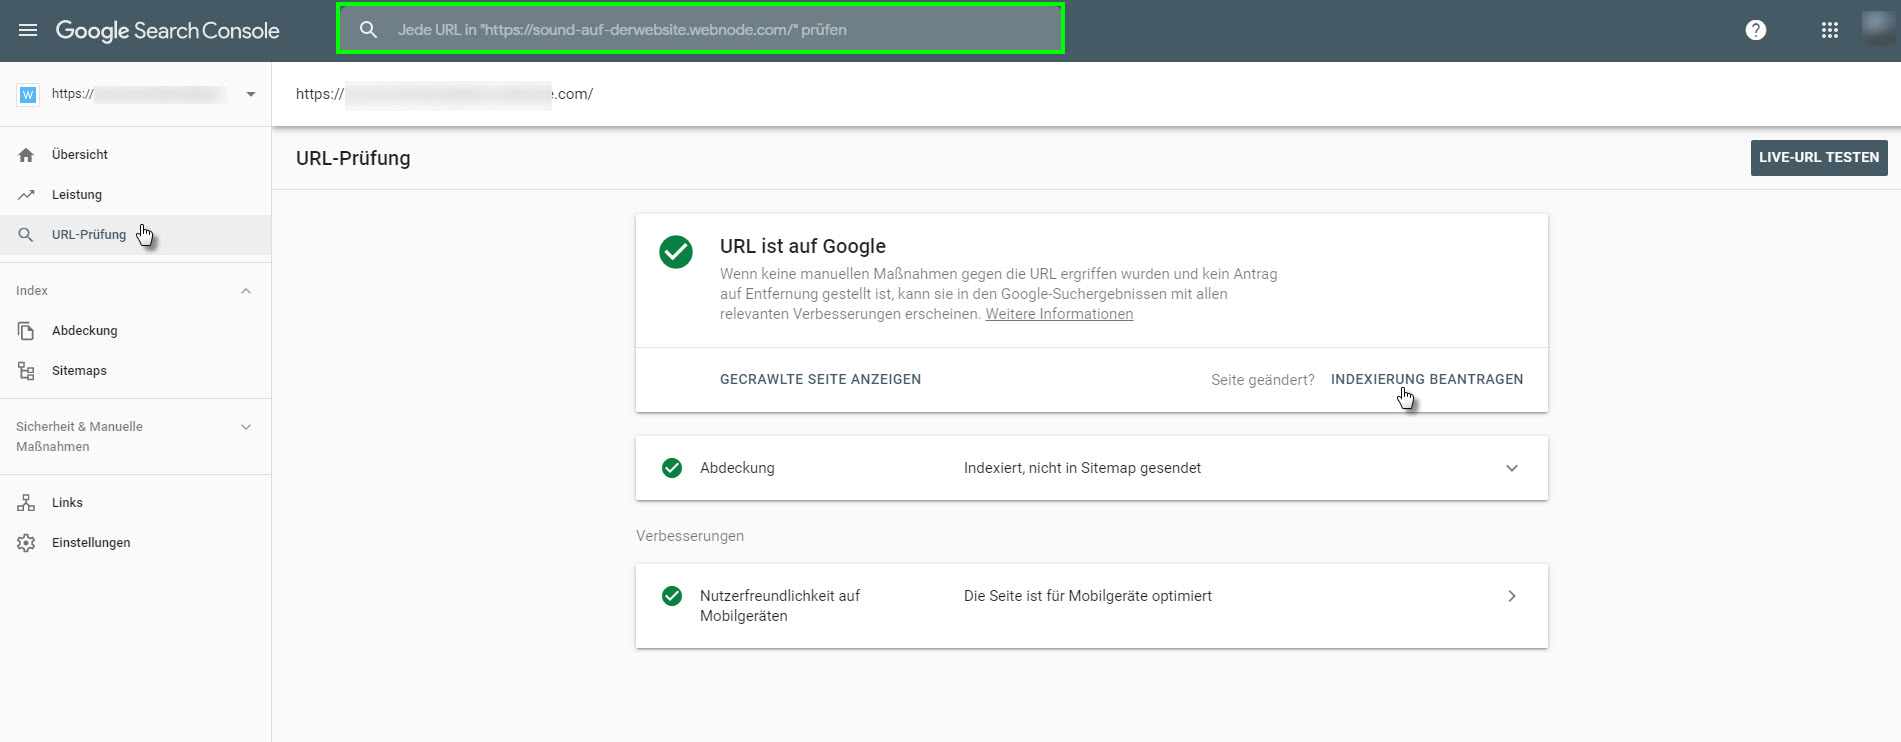Click the URL-Prüfung page heading
Viewport: 1901px width, 742px height.
(353, 158)
